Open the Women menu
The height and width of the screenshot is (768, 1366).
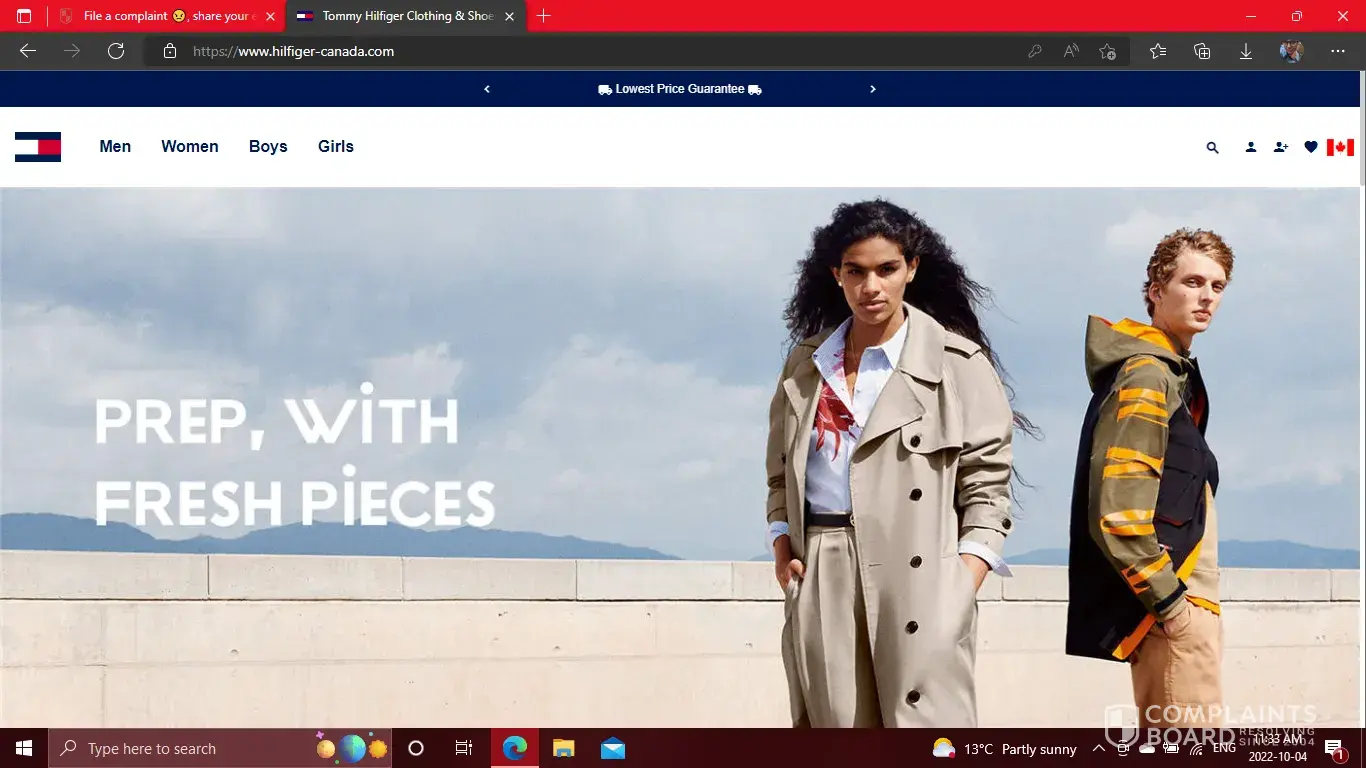coord(190,147)
